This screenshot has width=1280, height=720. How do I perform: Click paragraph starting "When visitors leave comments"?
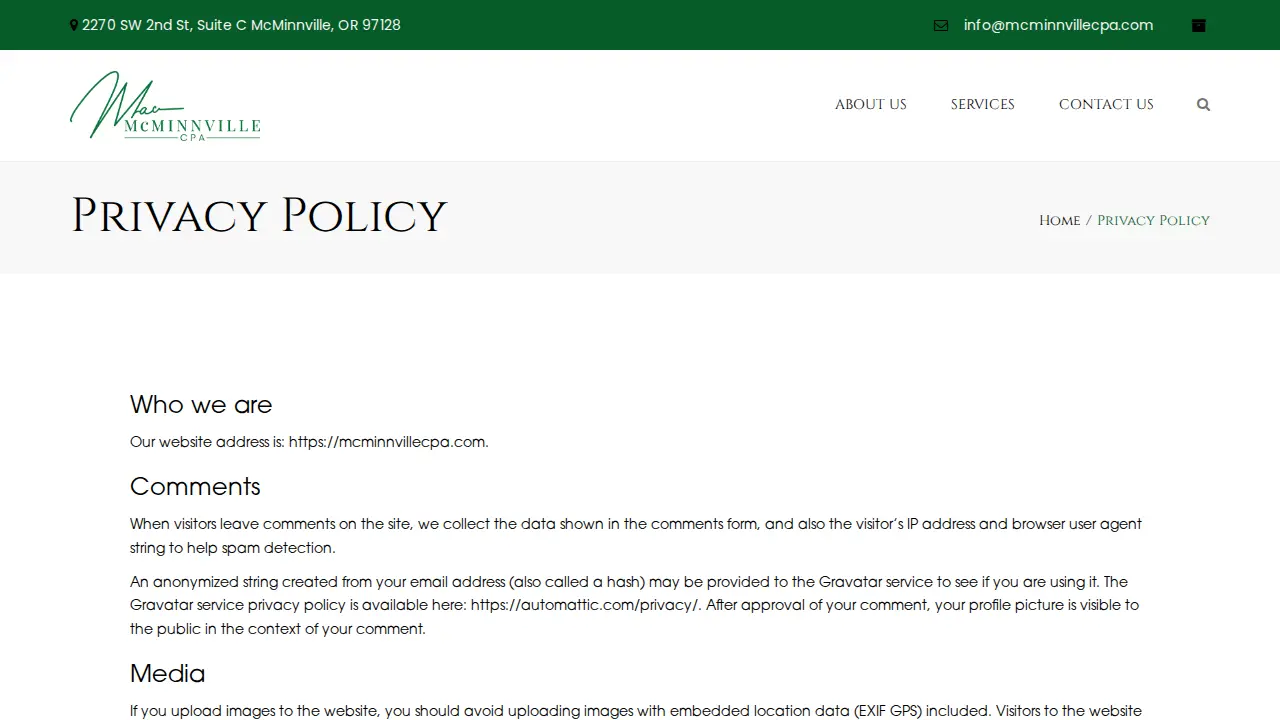636,536
